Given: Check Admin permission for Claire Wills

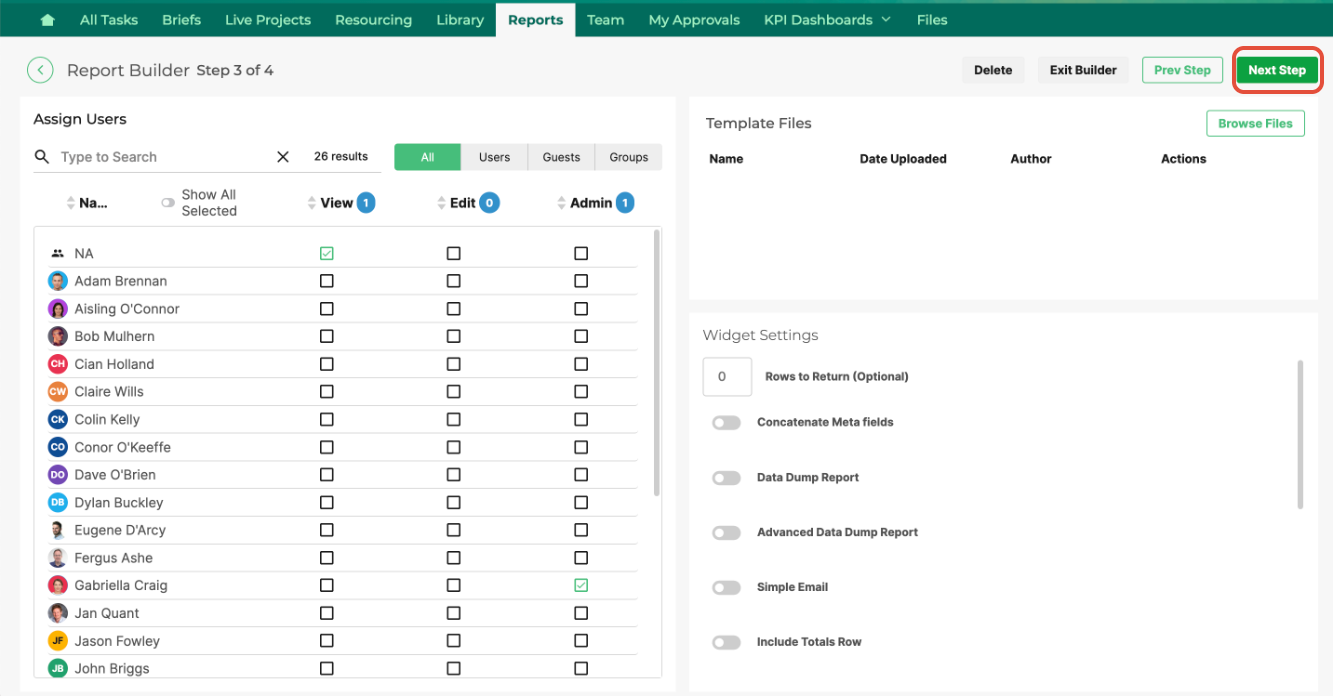Looking at the screenshot, I should point(581,392).
